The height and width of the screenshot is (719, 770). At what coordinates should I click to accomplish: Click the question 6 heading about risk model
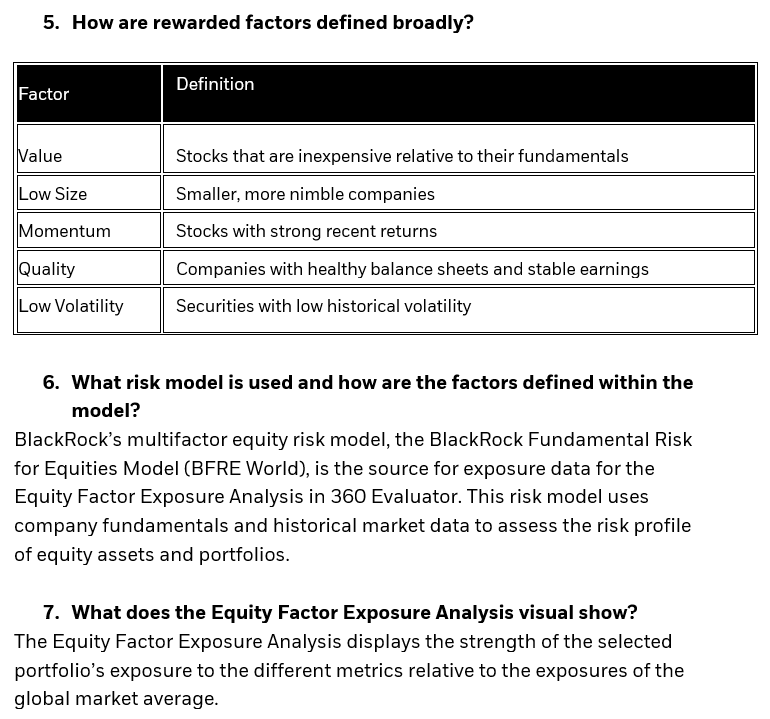point(382,383)
